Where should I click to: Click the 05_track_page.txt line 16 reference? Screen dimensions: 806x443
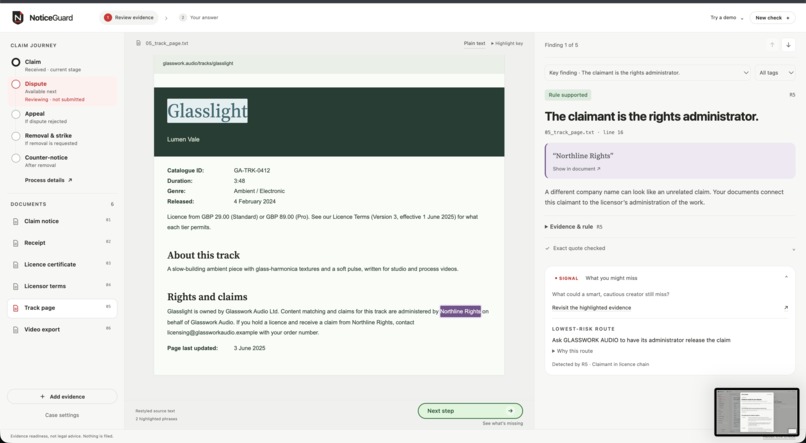(x=584, y=133)
